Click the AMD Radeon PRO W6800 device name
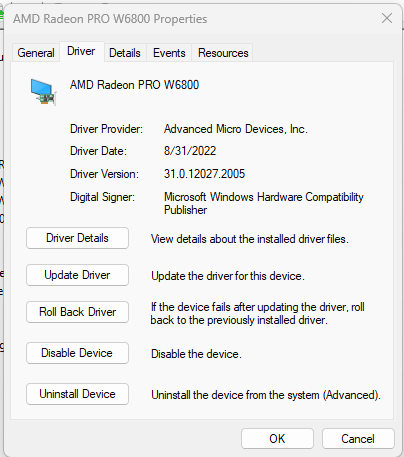404x457 pixels. click(x=134, y=85)
